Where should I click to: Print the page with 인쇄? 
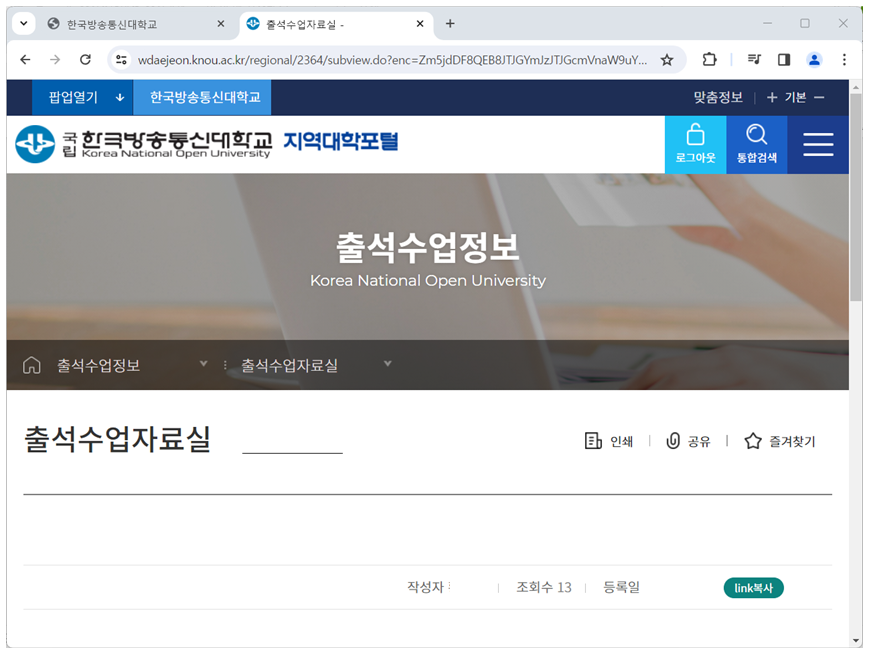click(609, 441)
